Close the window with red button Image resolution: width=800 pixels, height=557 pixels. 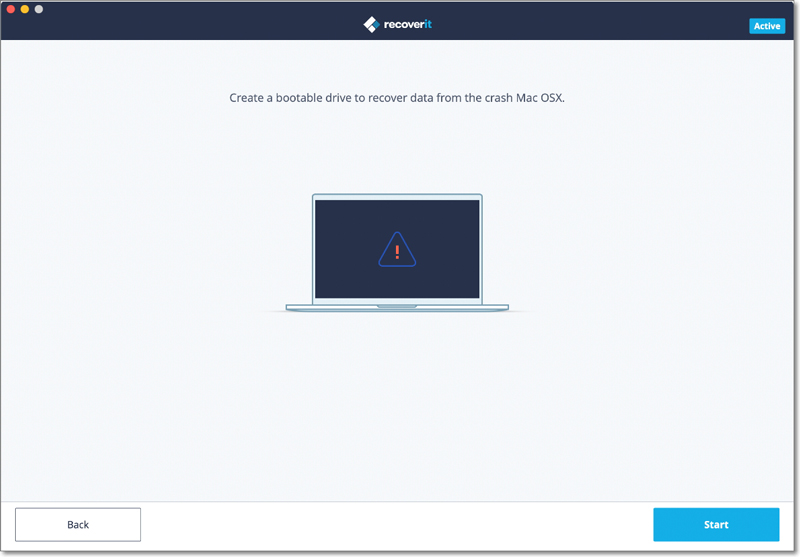(x=11, y=9)
